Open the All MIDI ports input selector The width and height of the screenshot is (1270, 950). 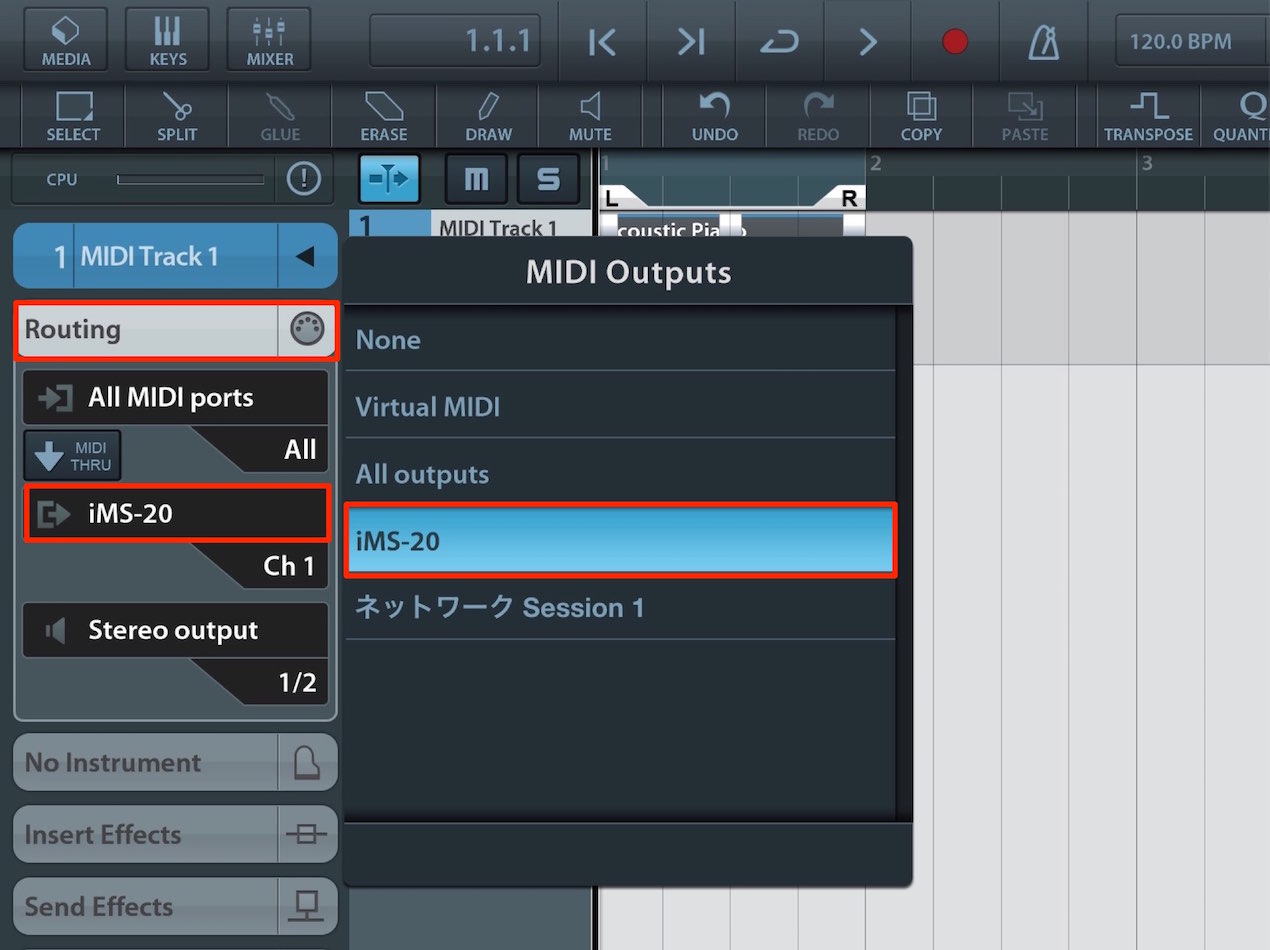click(175, 397)
